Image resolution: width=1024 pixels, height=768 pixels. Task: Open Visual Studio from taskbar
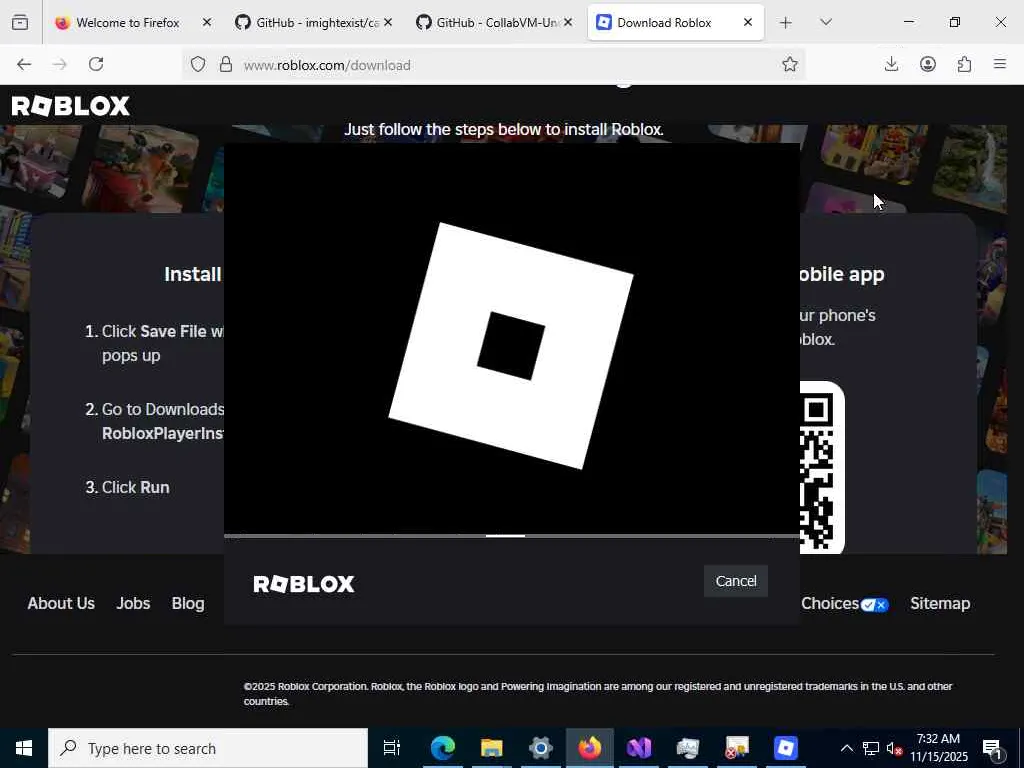639,748
